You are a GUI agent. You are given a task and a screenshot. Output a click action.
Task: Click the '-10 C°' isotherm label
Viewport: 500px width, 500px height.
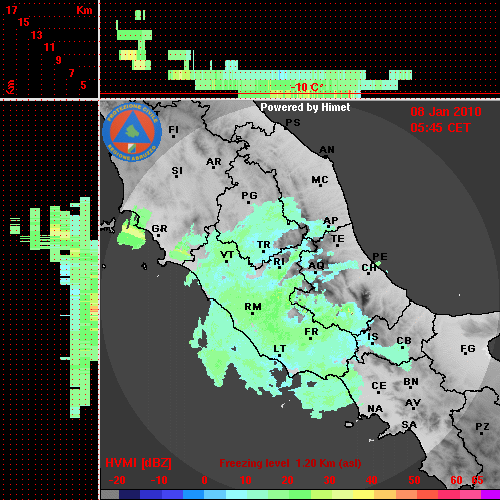click(307, 87)
